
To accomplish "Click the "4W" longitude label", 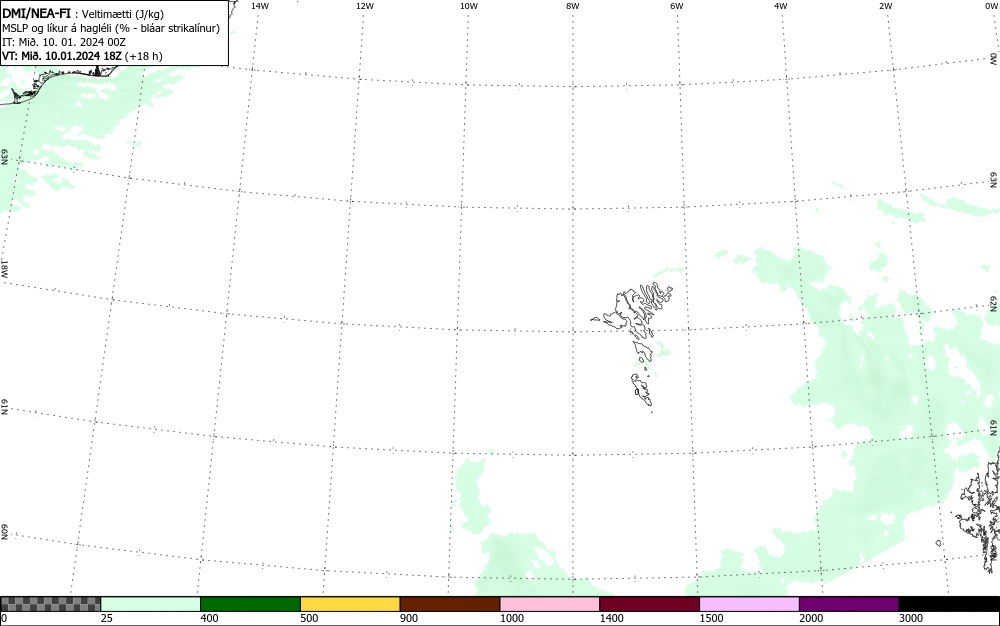I will [781, 6].
